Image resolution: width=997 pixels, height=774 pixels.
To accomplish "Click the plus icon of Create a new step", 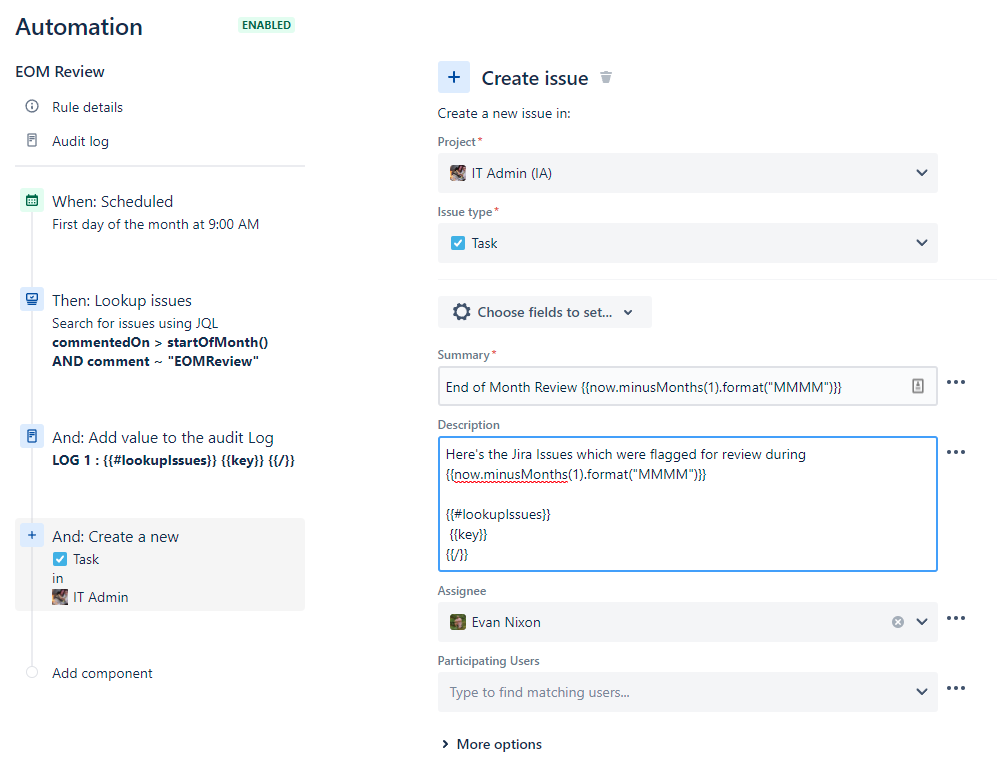I will coord(32,536).
